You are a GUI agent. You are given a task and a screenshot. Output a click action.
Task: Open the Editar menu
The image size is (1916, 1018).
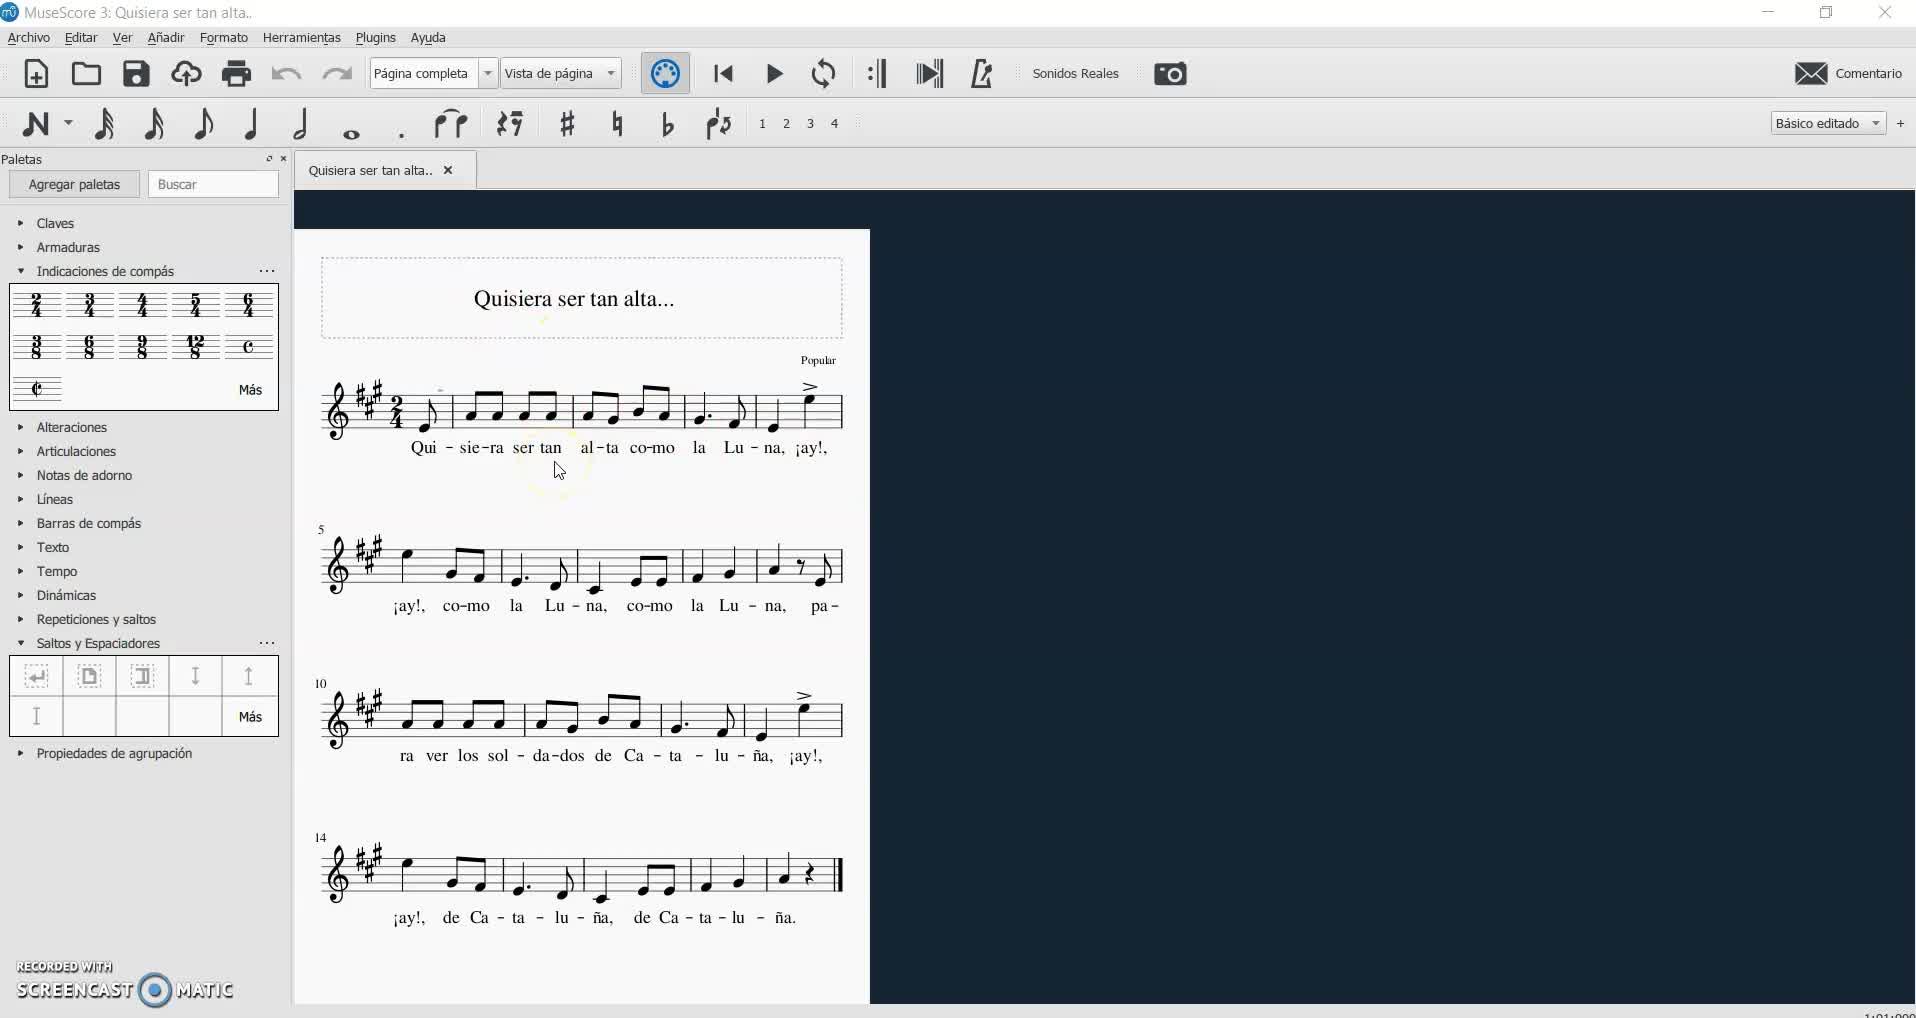(81, 38)
